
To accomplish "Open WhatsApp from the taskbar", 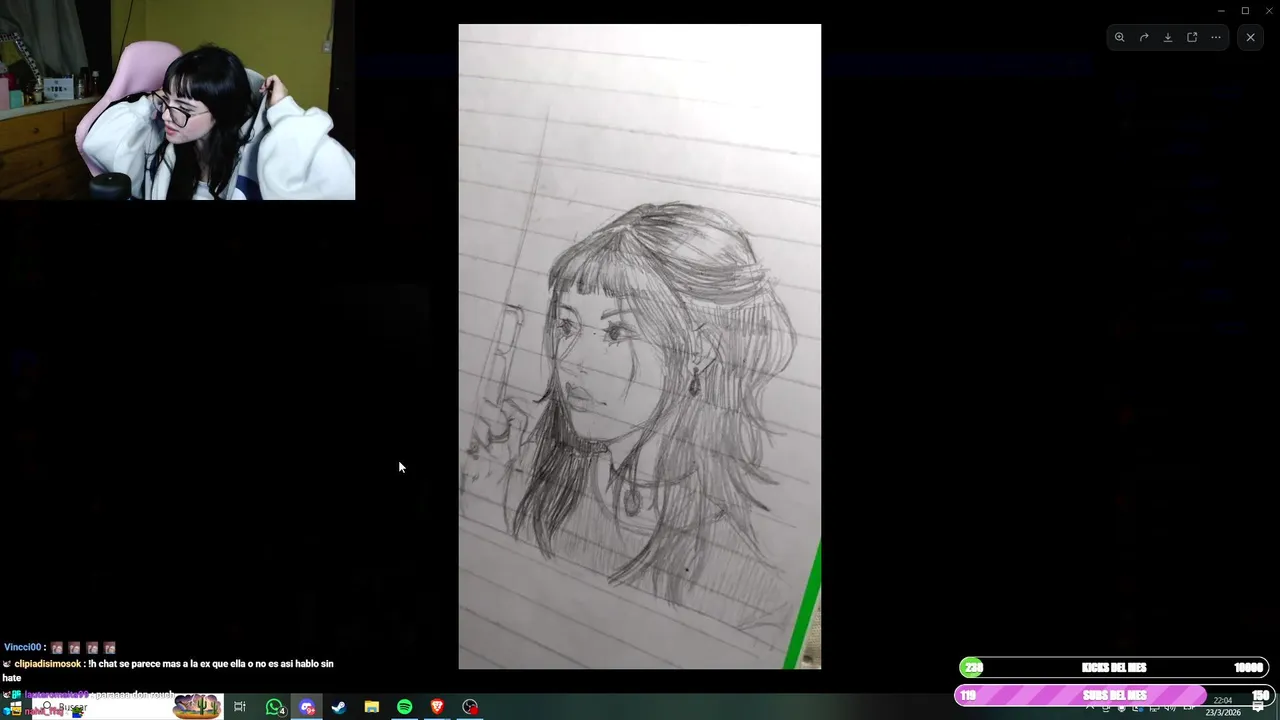I will (275, 707).
